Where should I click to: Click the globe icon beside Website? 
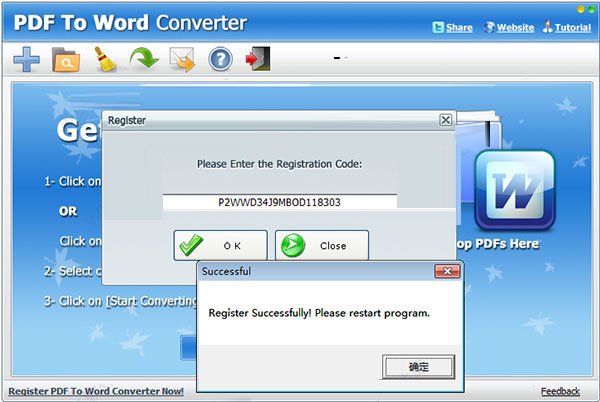coord(489,27)
